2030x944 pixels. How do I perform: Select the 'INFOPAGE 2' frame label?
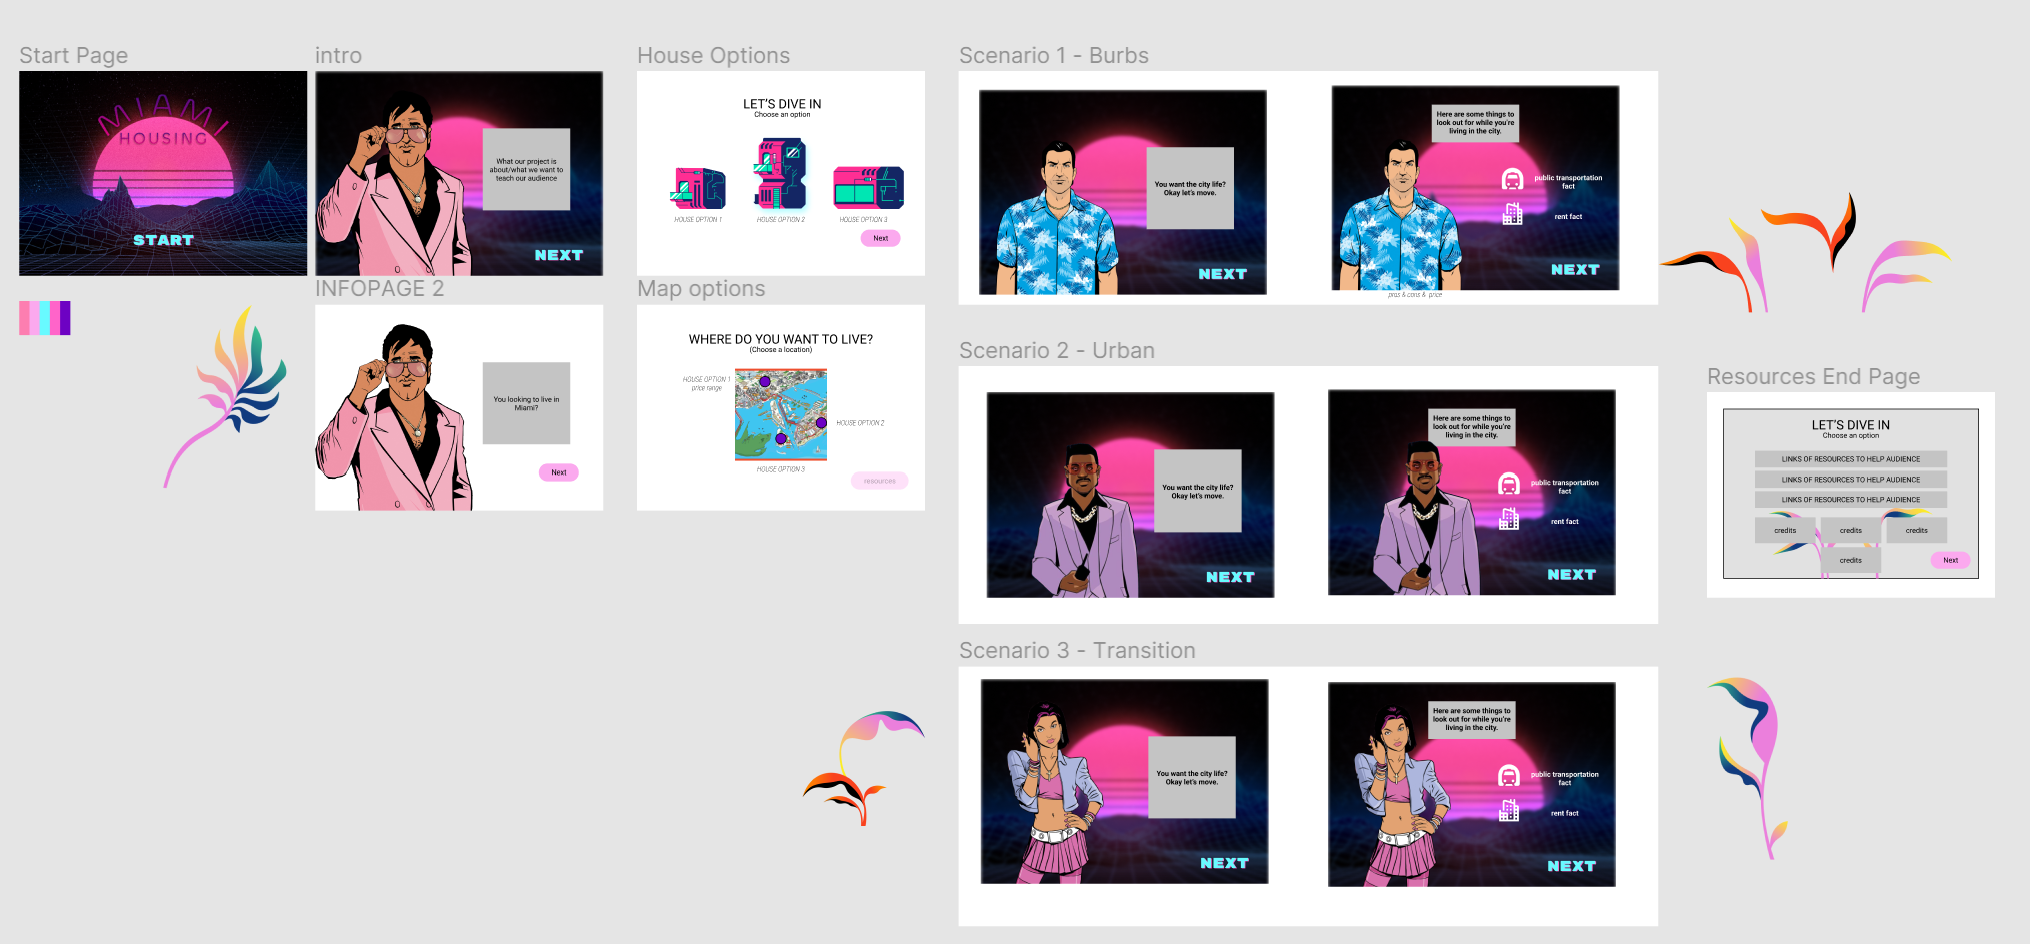coord(379,289)
